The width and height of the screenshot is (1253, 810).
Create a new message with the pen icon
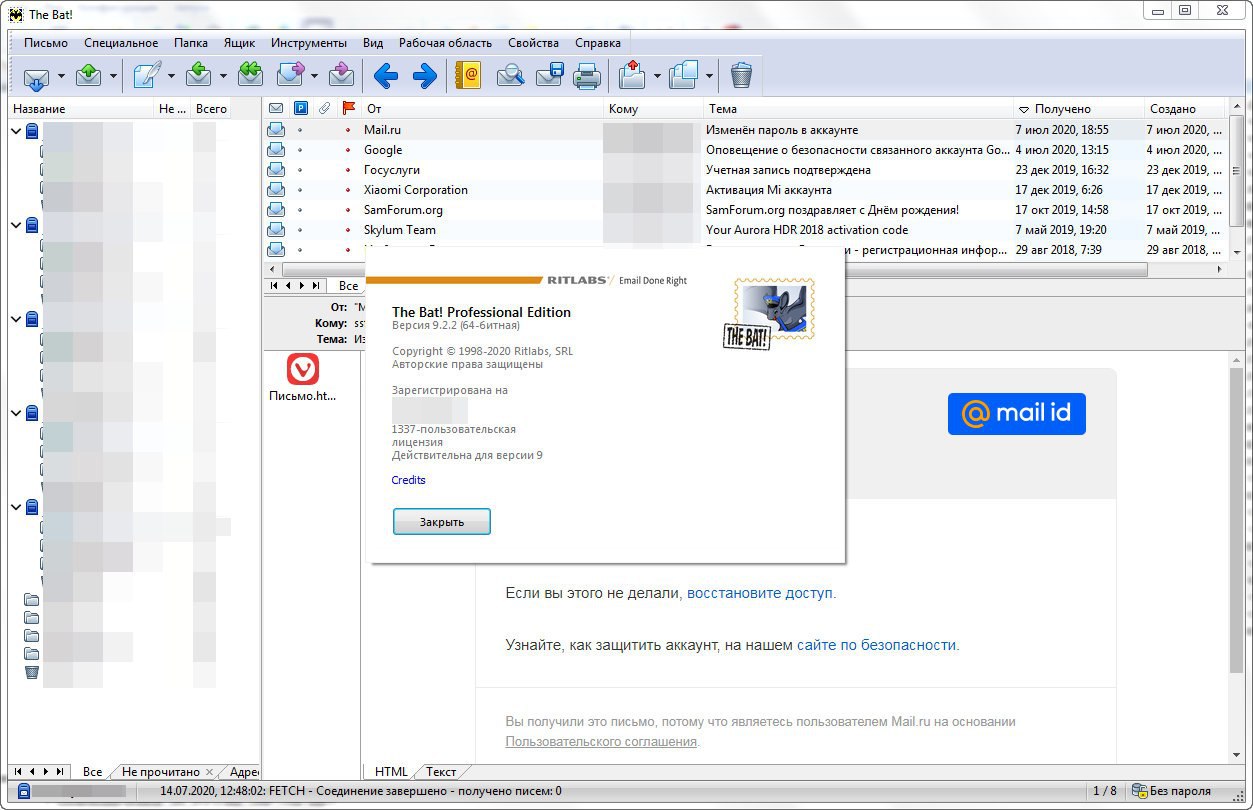[147, 76]
